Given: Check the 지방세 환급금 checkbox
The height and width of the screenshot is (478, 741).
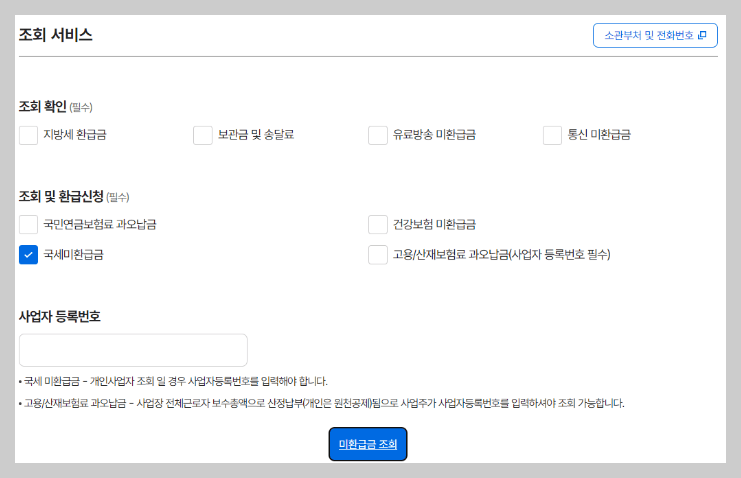Looking at the screenshot, I should [28, 135].
